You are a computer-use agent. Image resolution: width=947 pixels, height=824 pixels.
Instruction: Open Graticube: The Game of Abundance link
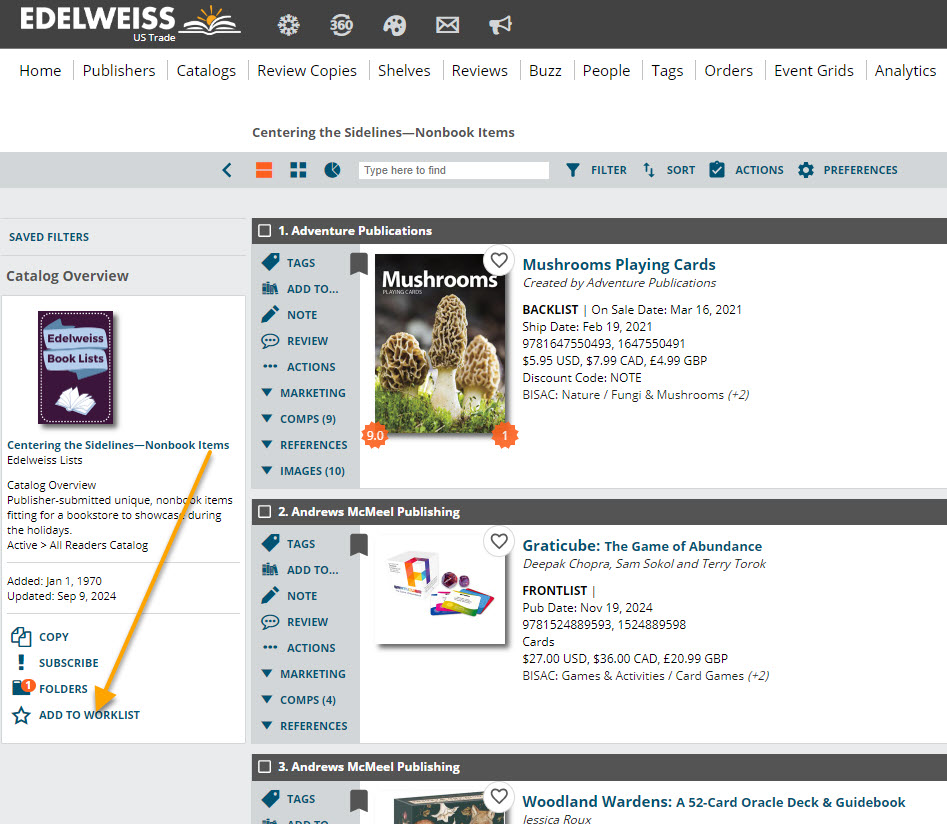tap(642, 546)
